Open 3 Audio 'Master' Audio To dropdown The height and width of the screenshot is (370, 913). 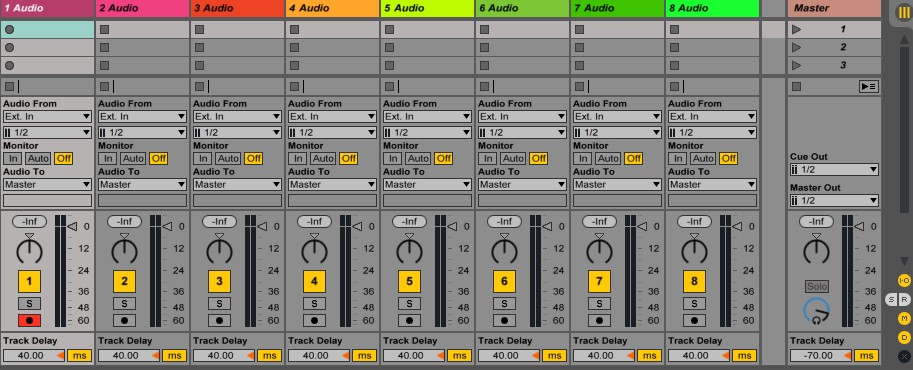[237, 185]
